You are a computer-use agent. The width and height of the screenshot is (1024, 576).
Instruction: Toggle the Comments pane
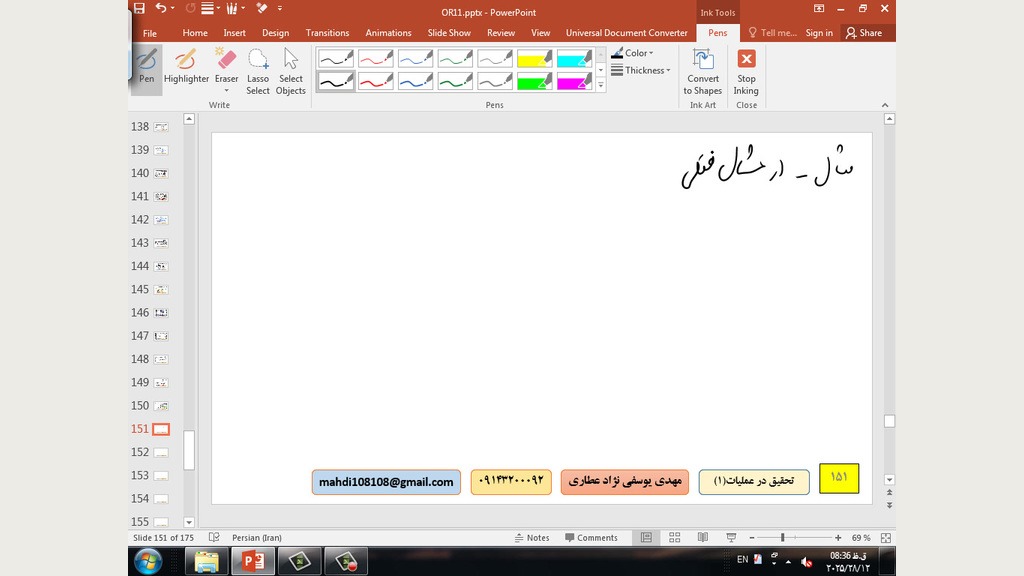point(590,538)
